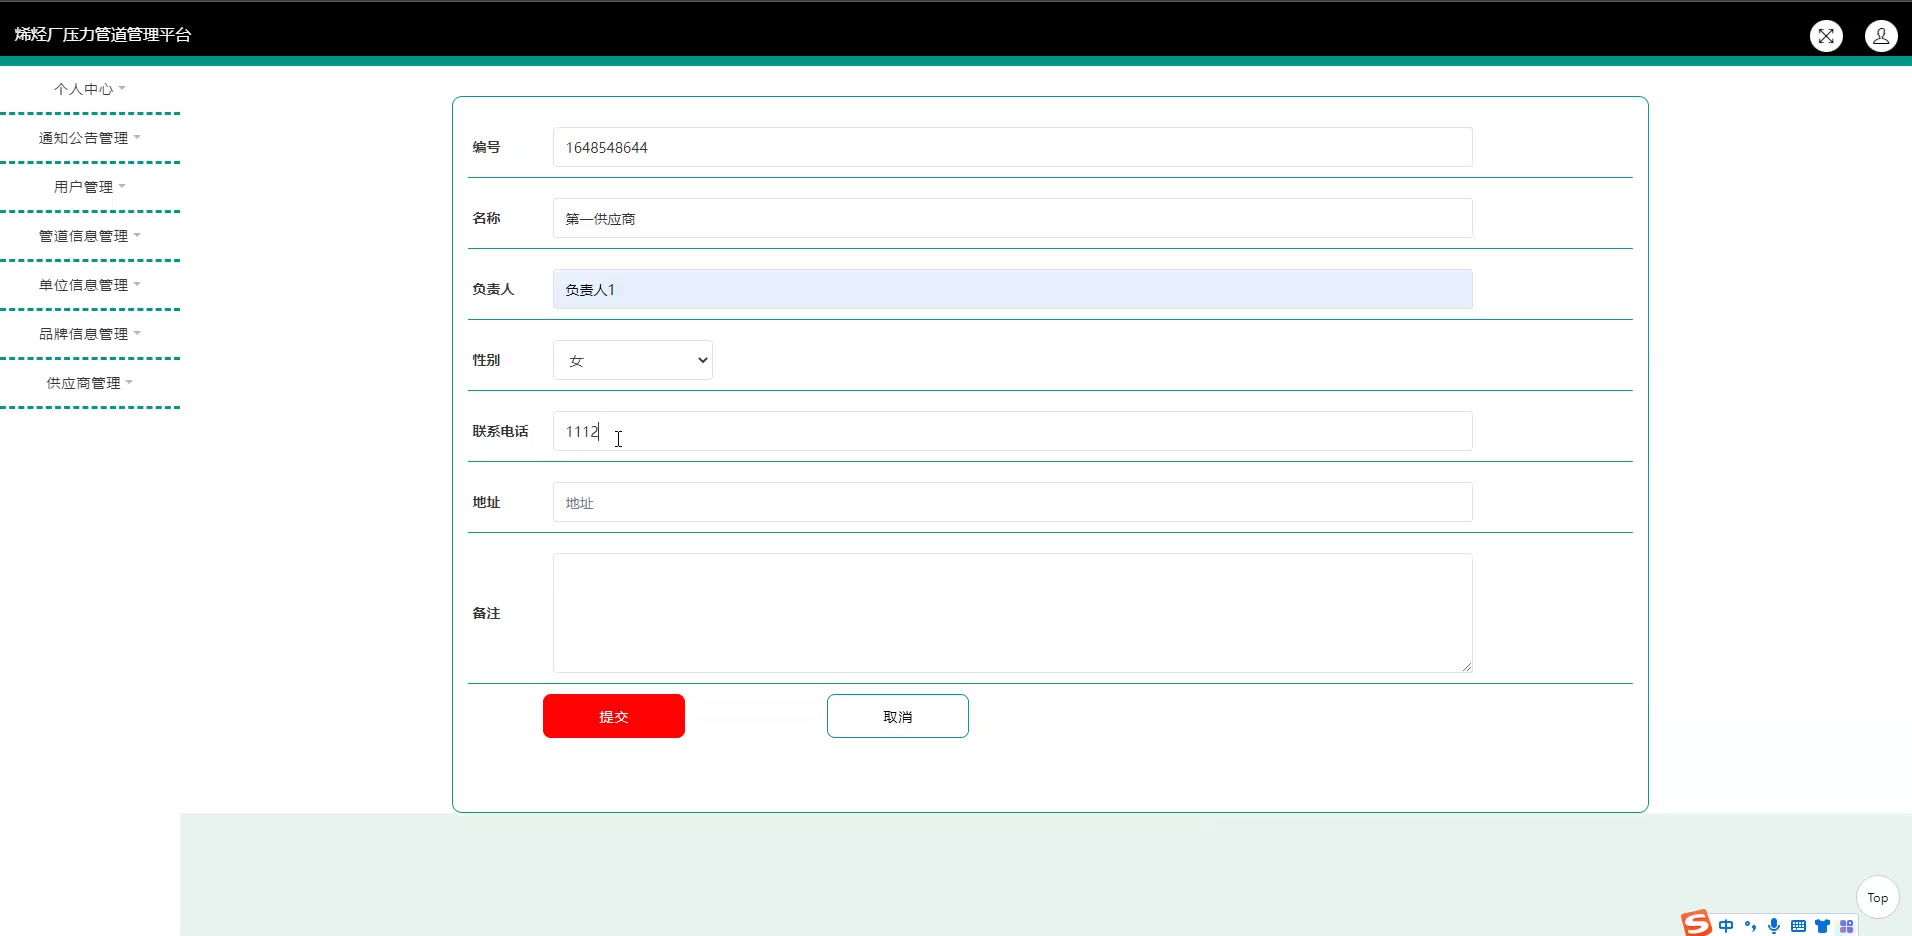Switch the IME Chinese/English mode indicator
Screen dimensions: 1912x936
(1726, 926)
